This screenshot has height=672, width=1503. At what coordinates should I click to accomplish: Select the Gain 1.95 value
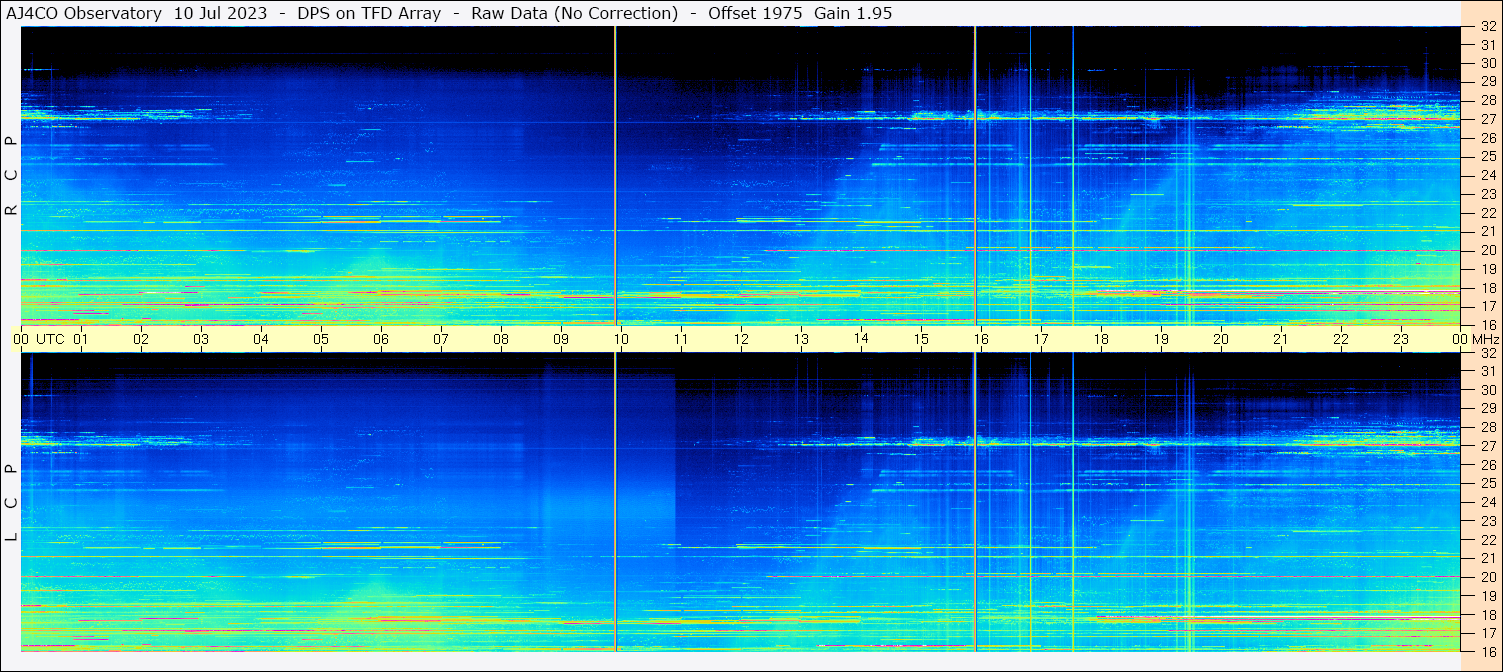(x=855, y=13)
